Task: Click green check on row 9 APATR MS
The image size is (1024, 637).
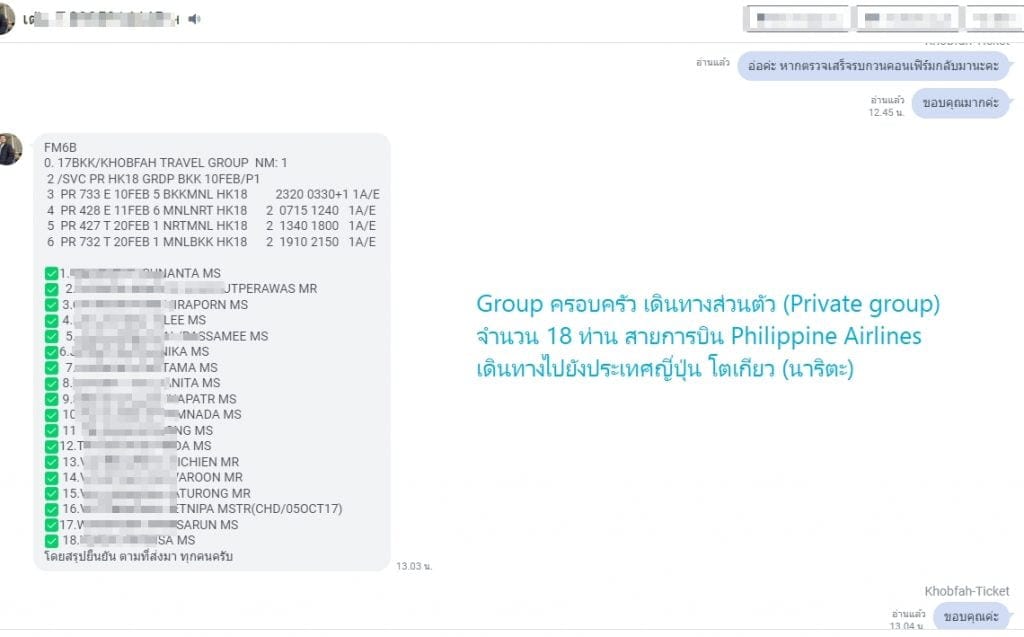Action: click(x=52, y=399)
